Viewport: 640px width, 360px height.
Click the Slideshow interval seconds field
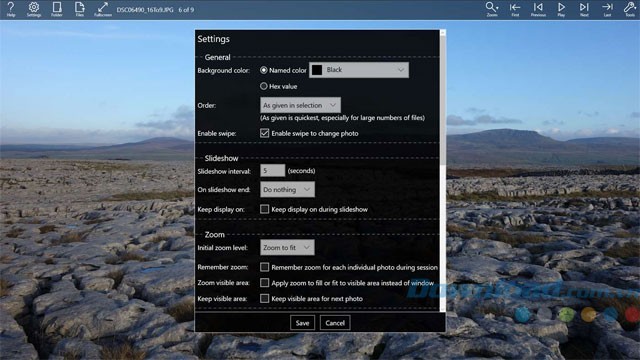(273, 171)
